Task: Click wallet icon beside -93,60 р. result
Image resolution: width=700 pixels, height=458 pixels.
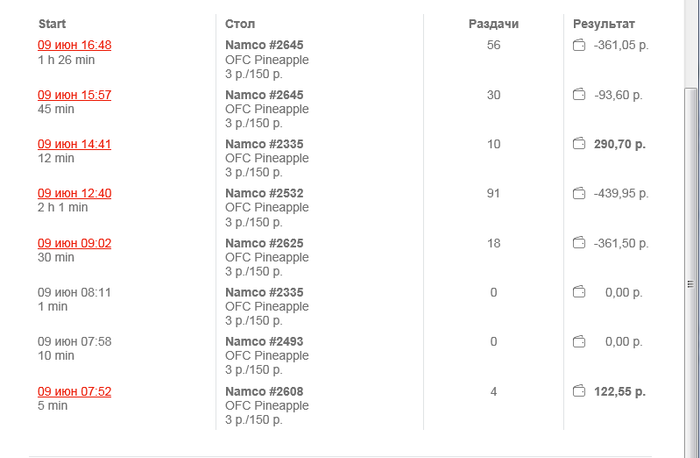Action: click(578, 94)
